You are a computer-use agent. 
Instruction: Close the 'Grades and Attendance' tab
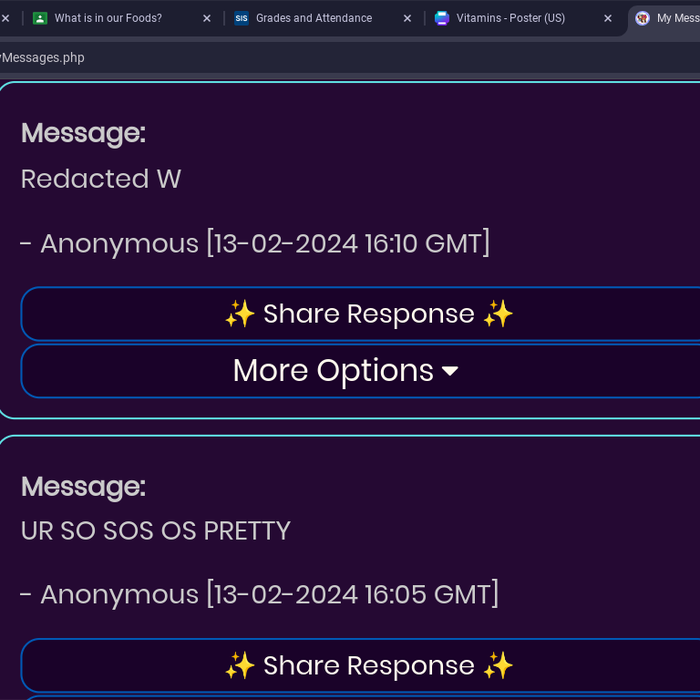tap(407, 18)
